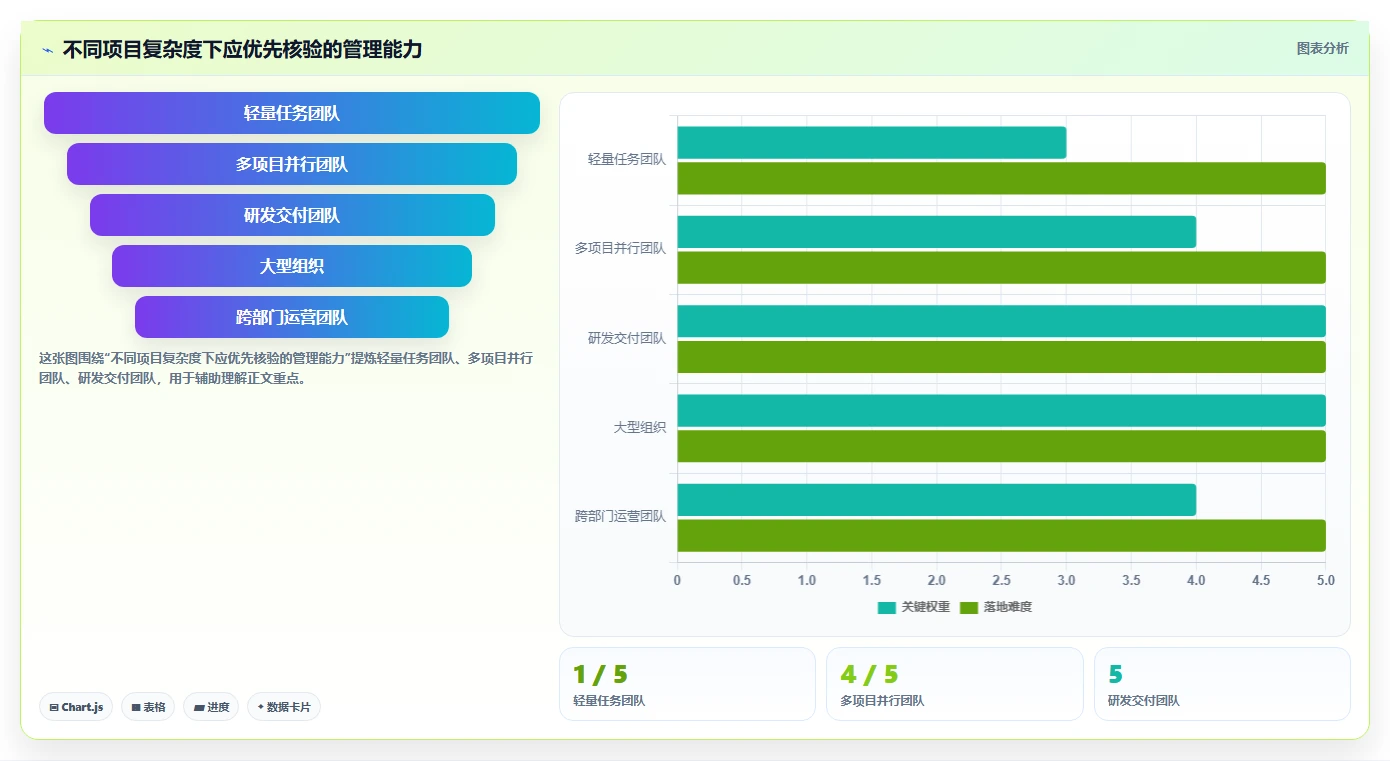Image resolution: width=1390 pixels, height=761 pixels.
Task: Click the 3.5 x-axis tick label
Action: click(x=1131, y=580)
